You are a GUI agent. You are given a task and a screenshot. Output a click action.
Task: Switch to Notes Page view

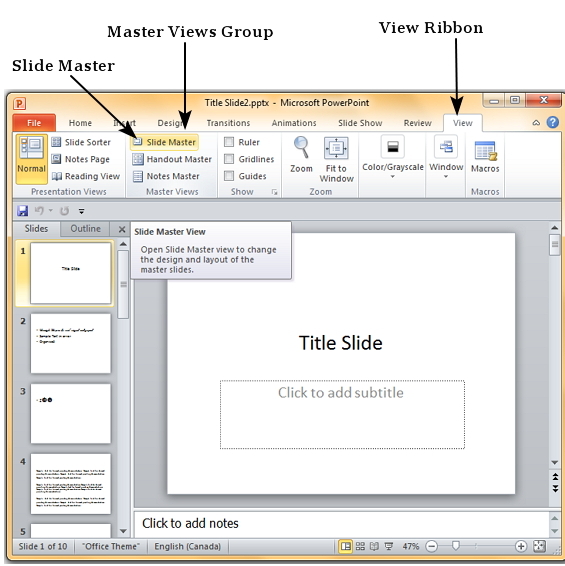[x=80, y=159]
